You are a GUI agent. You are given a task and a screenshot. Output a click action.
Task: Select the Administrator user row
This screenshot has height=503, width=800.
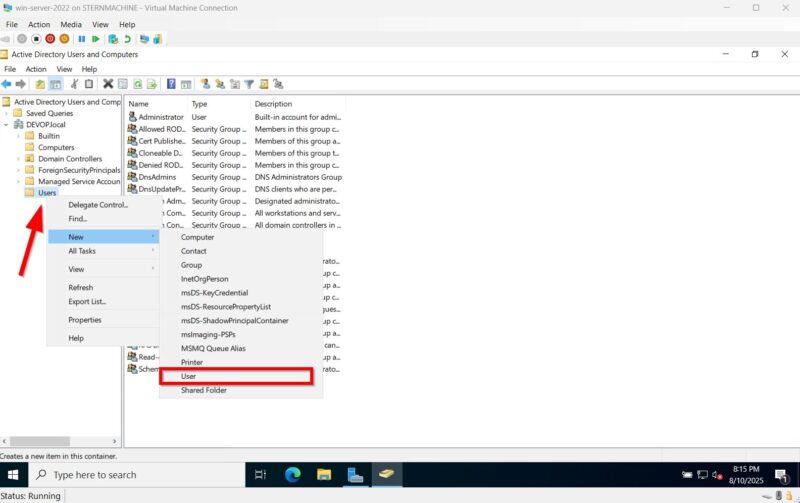click(235, 117)
